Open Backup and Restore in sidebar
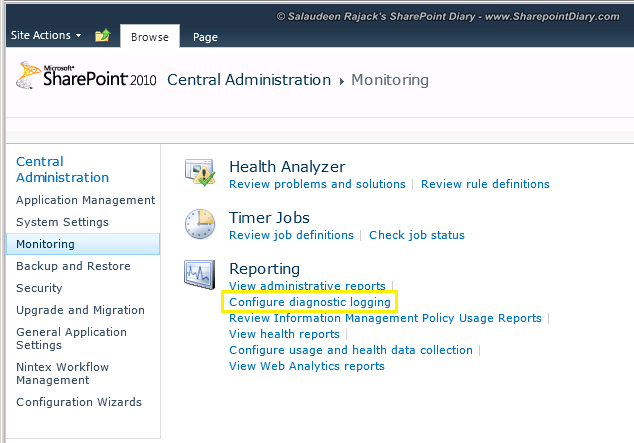634x443 pixels. pyautogui.click(x=73, y=266)
